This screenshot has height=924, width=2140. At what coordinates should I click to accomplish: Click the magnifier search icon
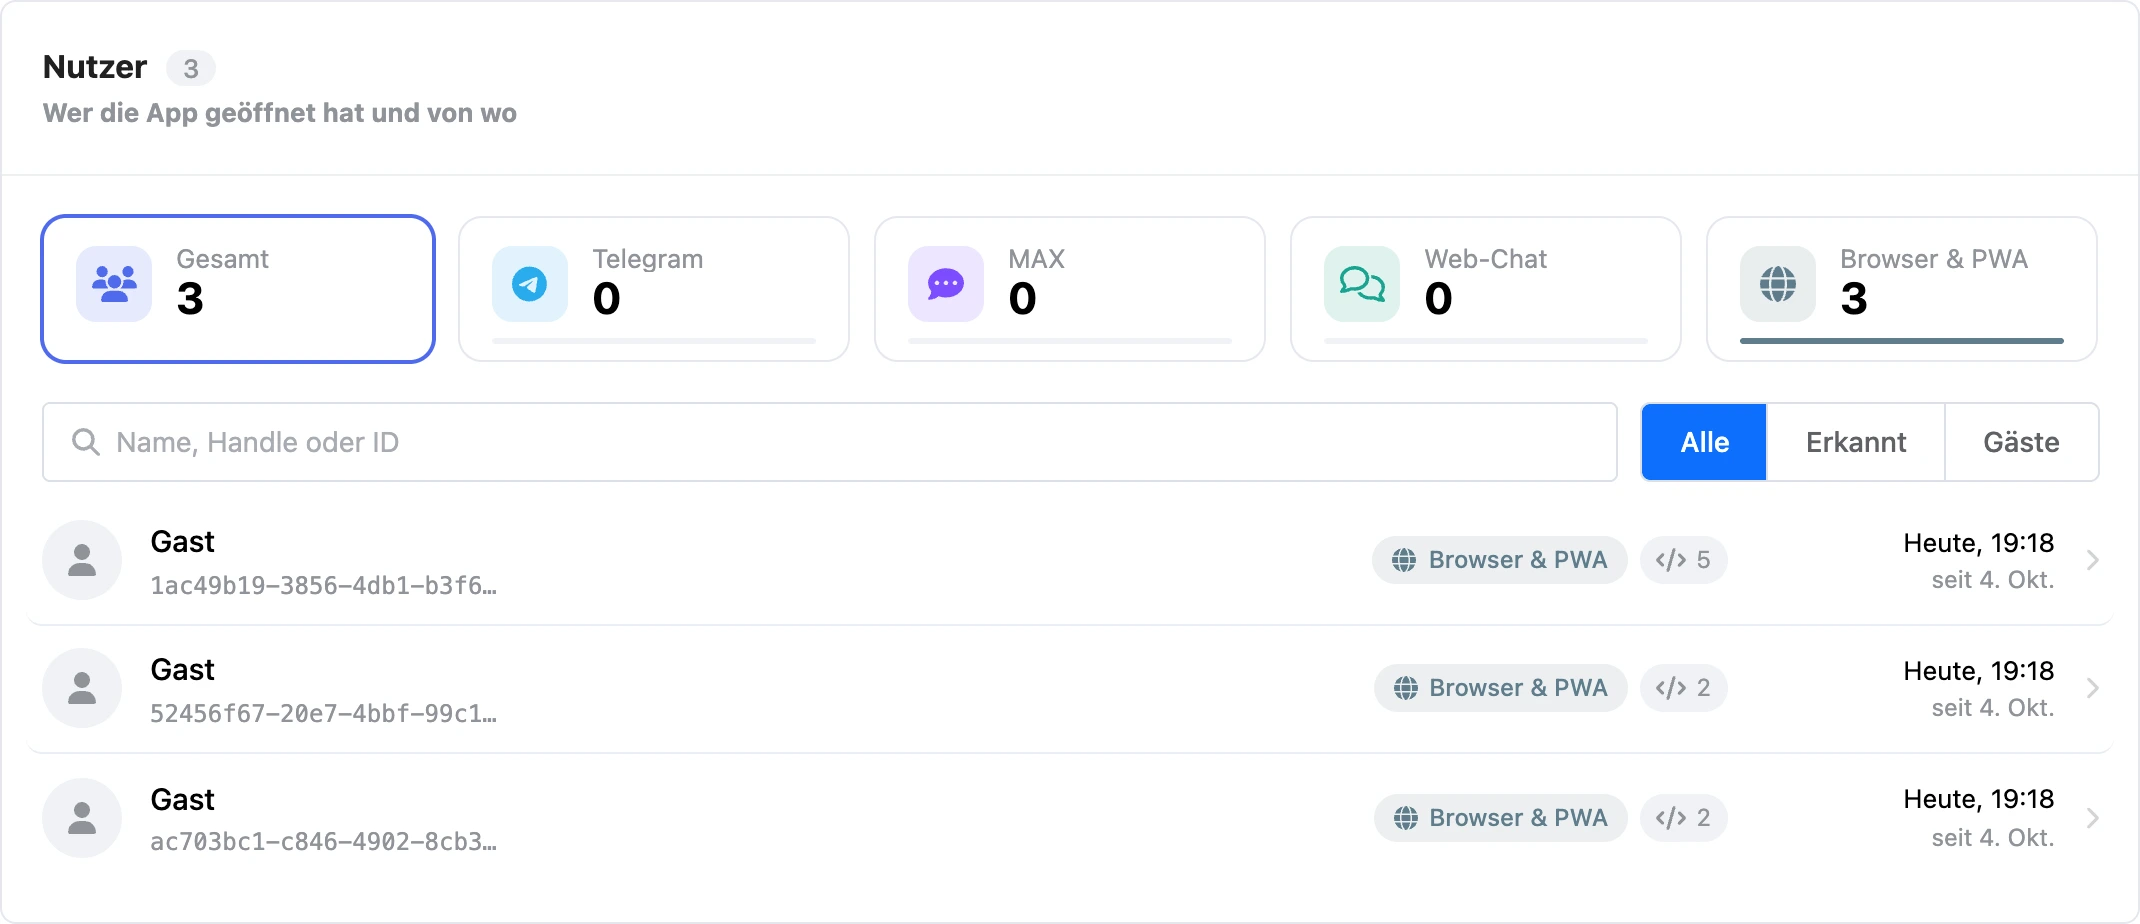tap(86, 442)
